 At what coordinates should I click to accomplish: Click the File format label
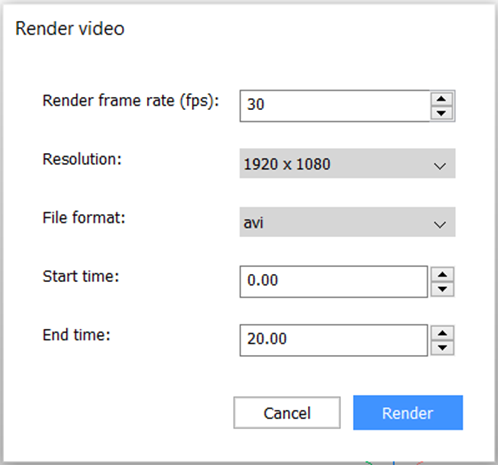tap(84, 218)
